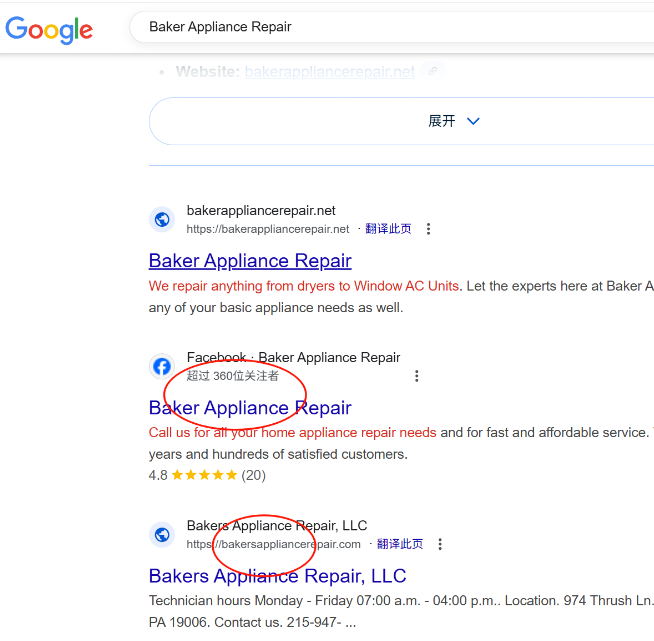Image resolution: width=654 pixels, height=641 pixels.
Task: Click the 4.8 star rating with 20 reviews
Action: pos(207,475)
